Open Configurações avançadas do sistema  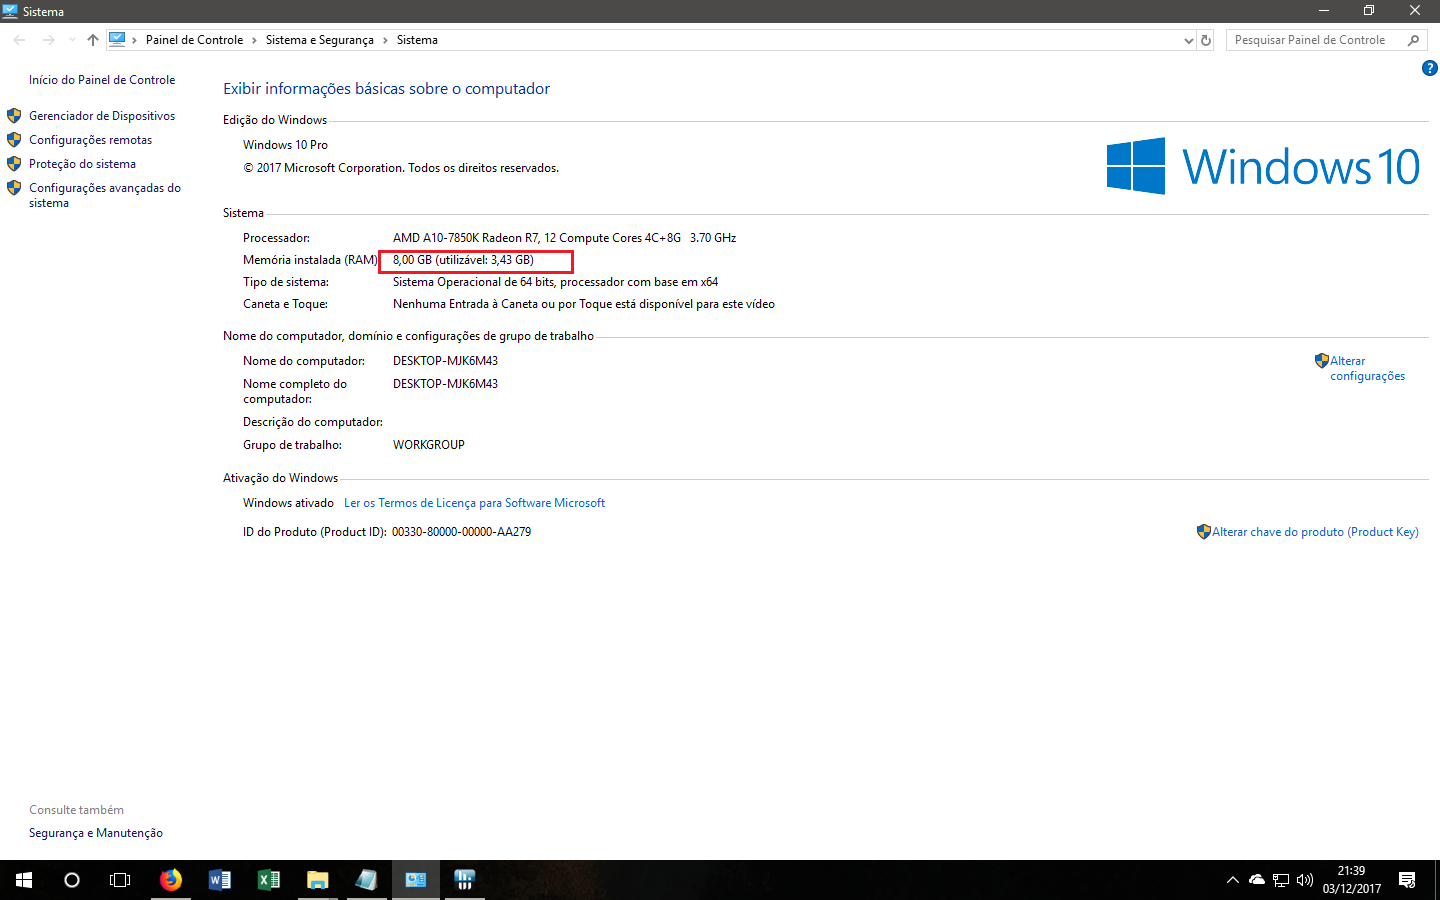tap(105, 195)
